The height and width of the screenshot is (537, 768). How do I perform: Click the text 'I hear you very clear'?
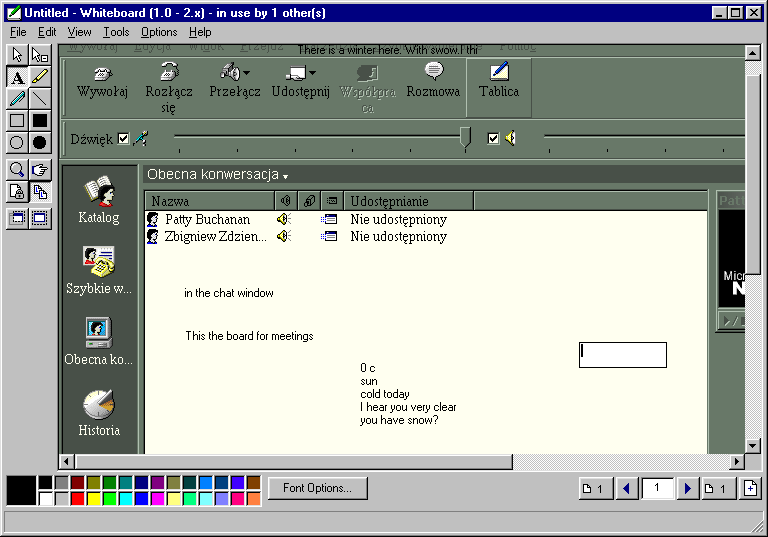(x=408, y=407)
